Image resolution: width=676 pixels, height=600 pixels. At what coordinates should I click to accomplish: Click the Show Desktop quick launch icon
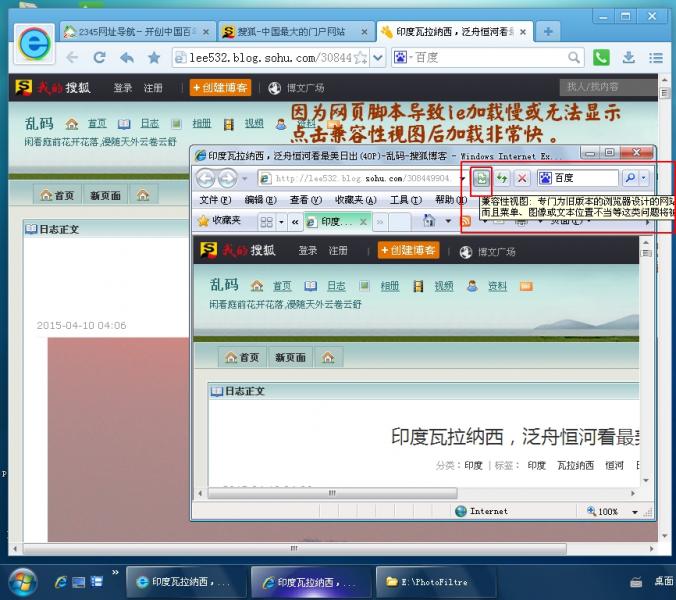click(x=78, y=582)
